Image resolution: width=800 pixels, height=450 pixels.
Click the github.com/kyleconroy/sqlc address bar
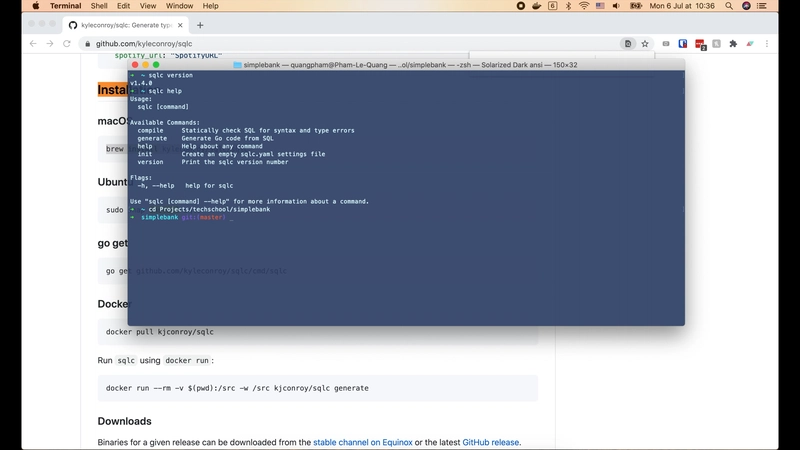click(x=300, y=44)
